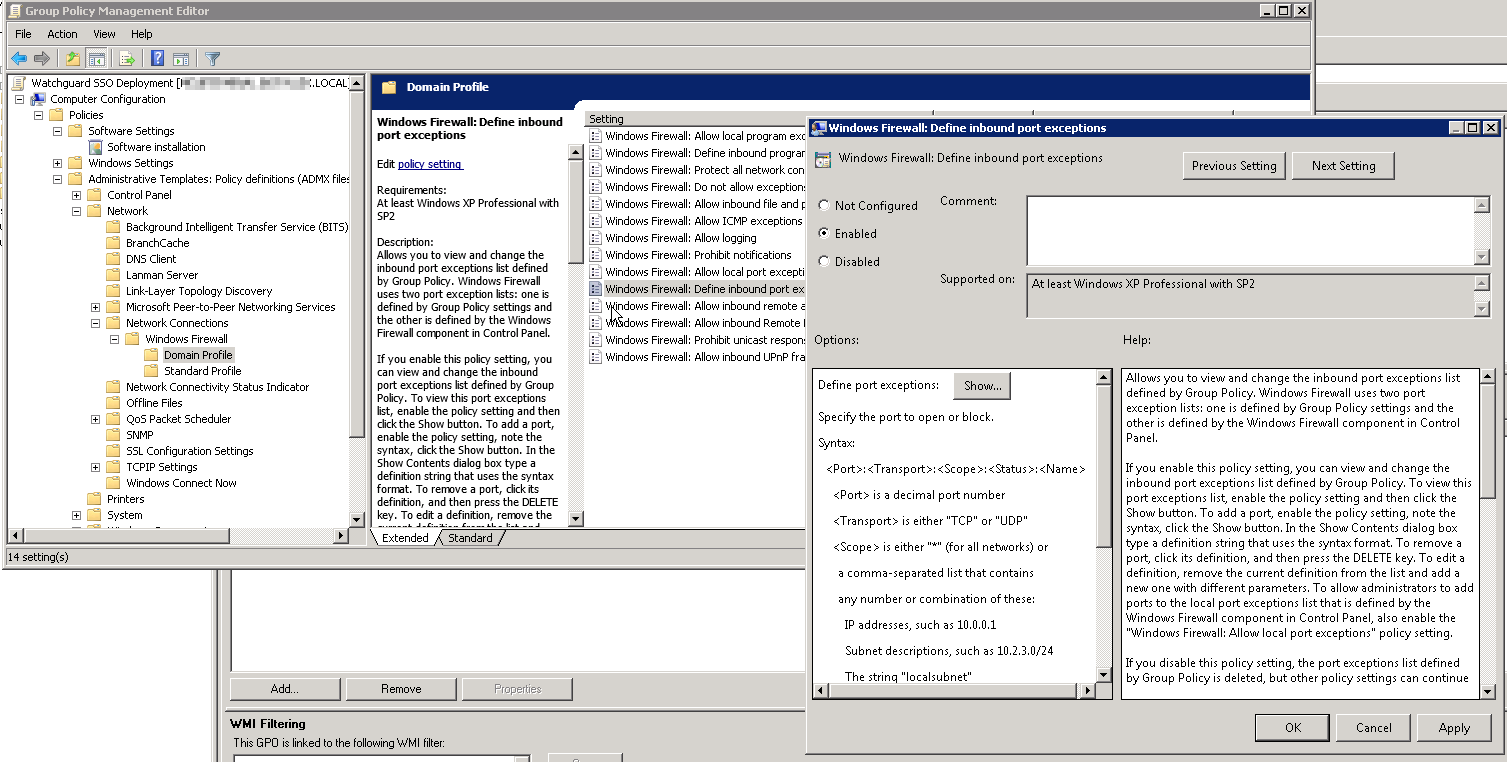Click the DNS Client folder icon
Image resolution: width=1507 pixels, height=762 pixels.
click(x=113, y=259)
